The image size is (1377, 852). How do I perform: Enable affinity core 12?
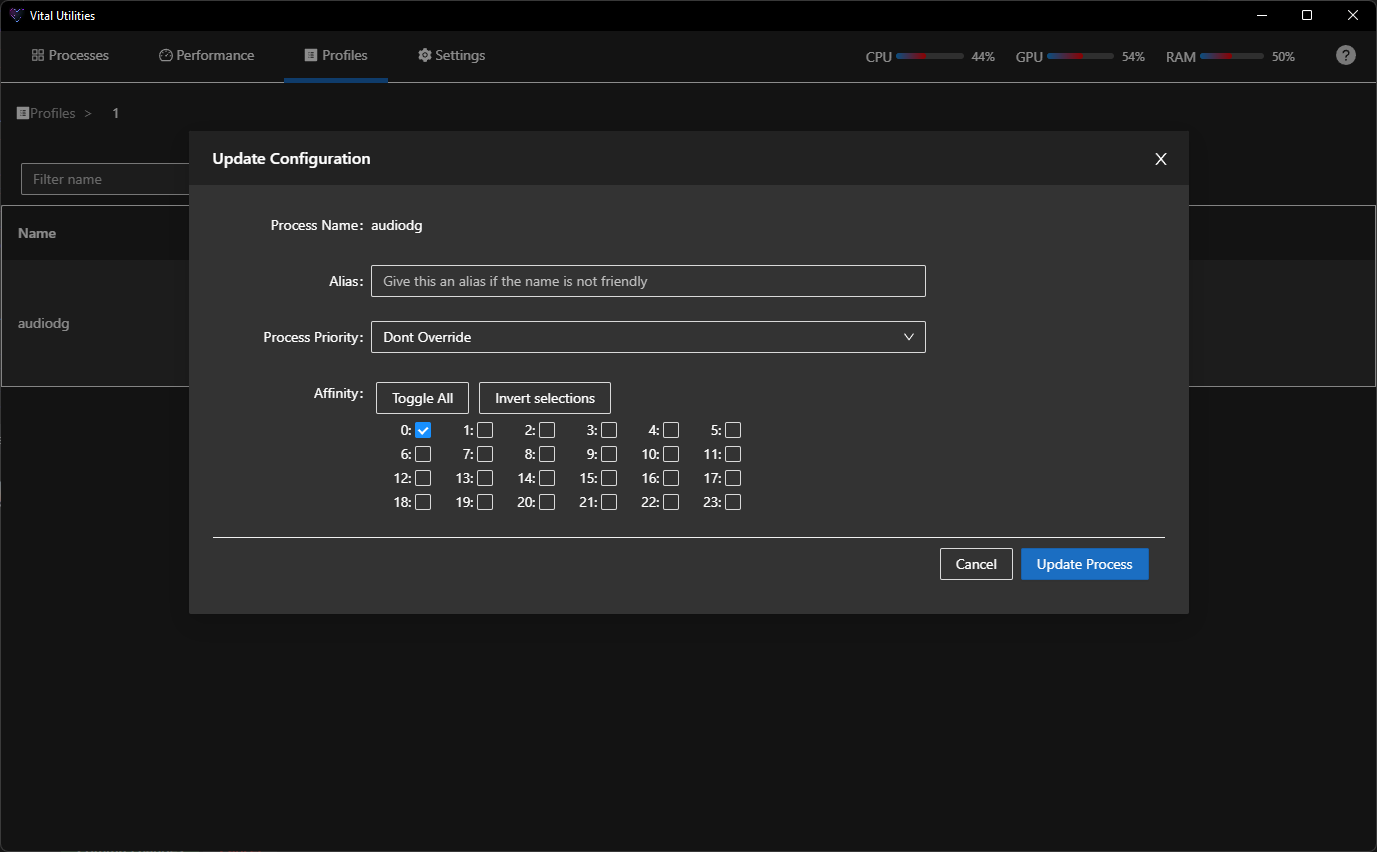(423, 478)
